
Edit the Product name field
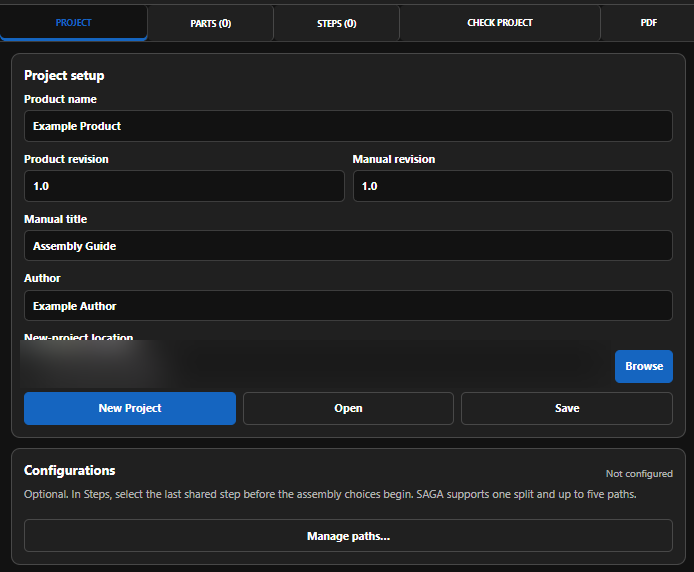tap(348, 126)
